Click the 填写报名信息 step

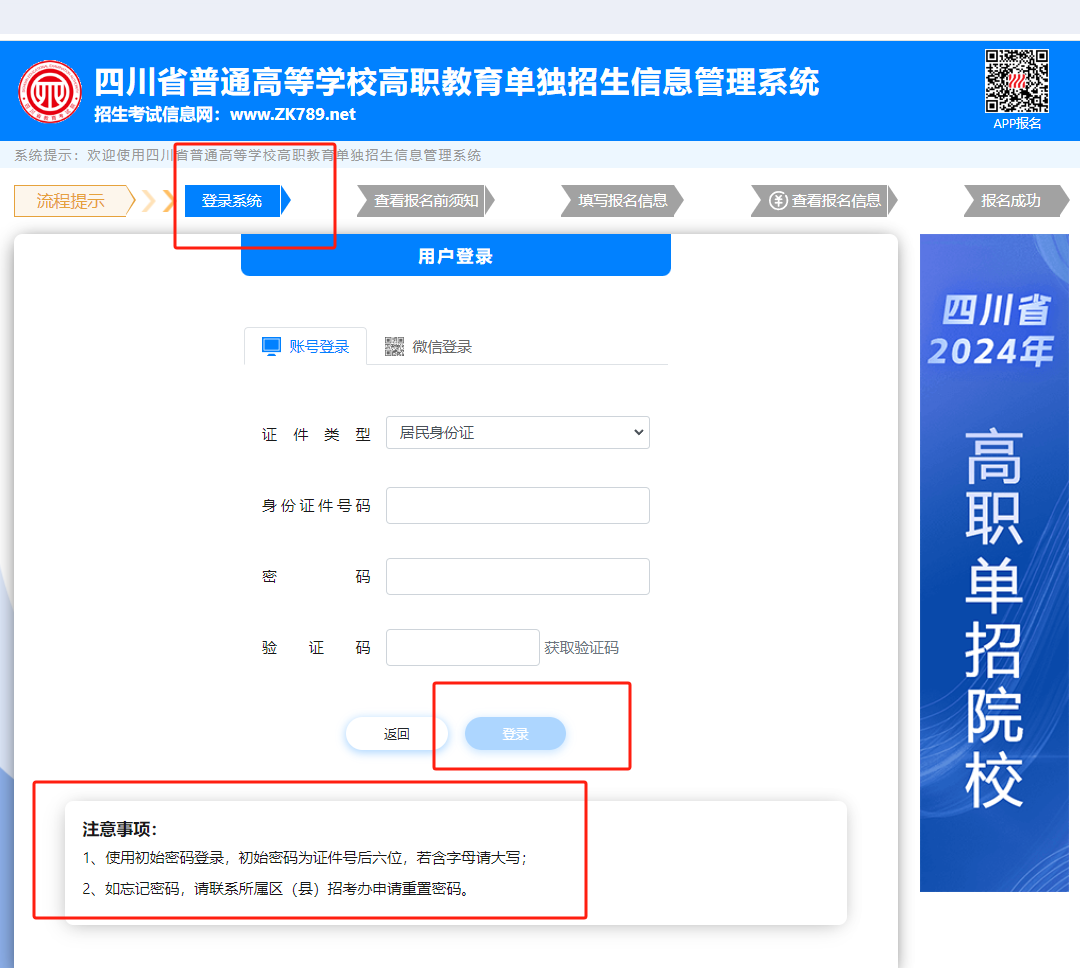622,200
